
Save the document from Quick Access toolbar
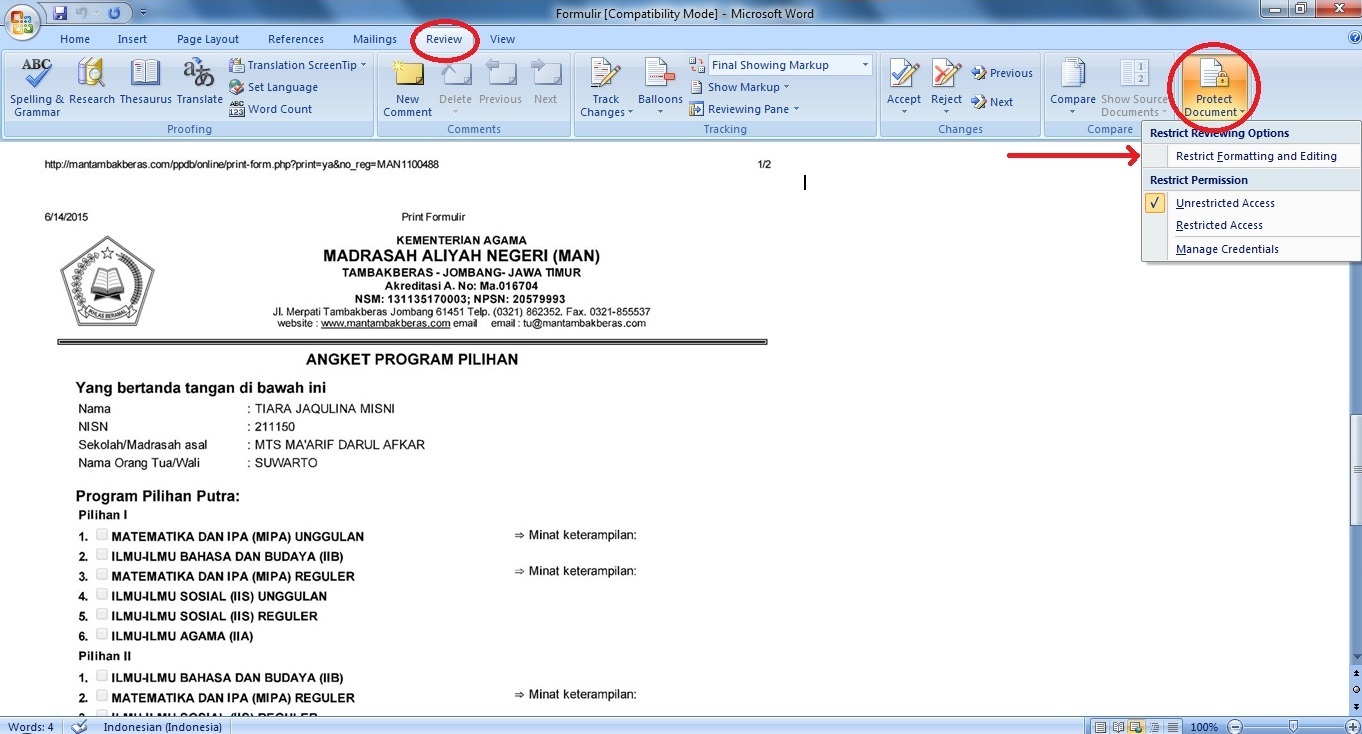coord(60,13)
